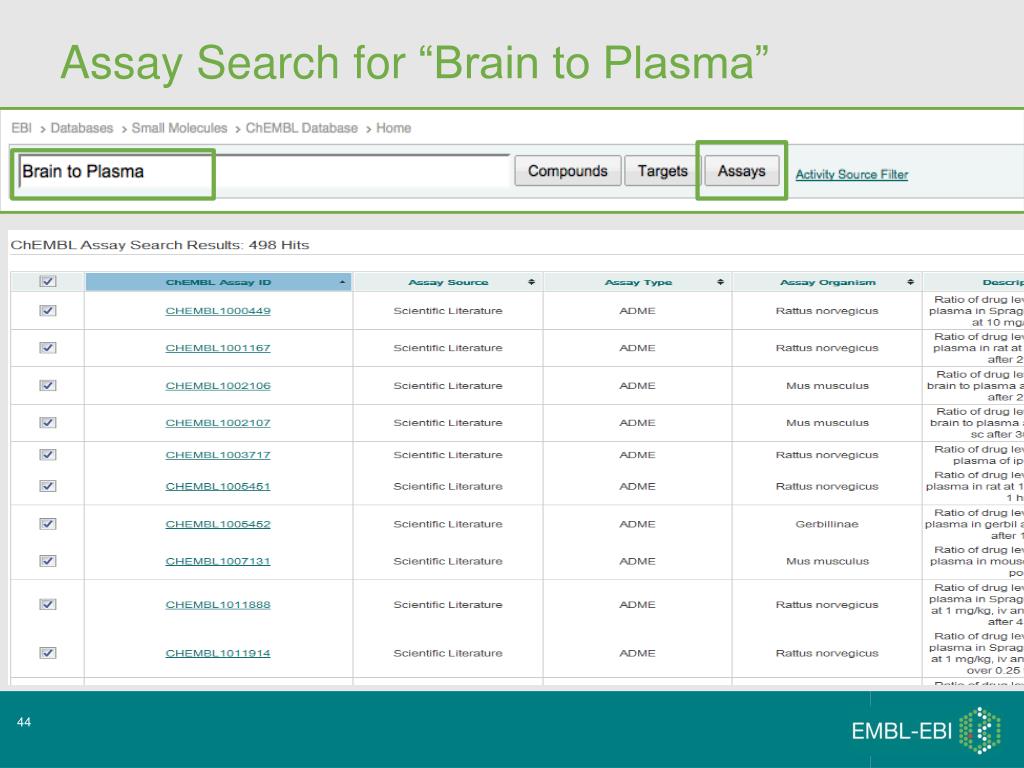Open assay CHEMBL1002106
The width and height of the screenshot is (1024, 768).
(218, 385)
